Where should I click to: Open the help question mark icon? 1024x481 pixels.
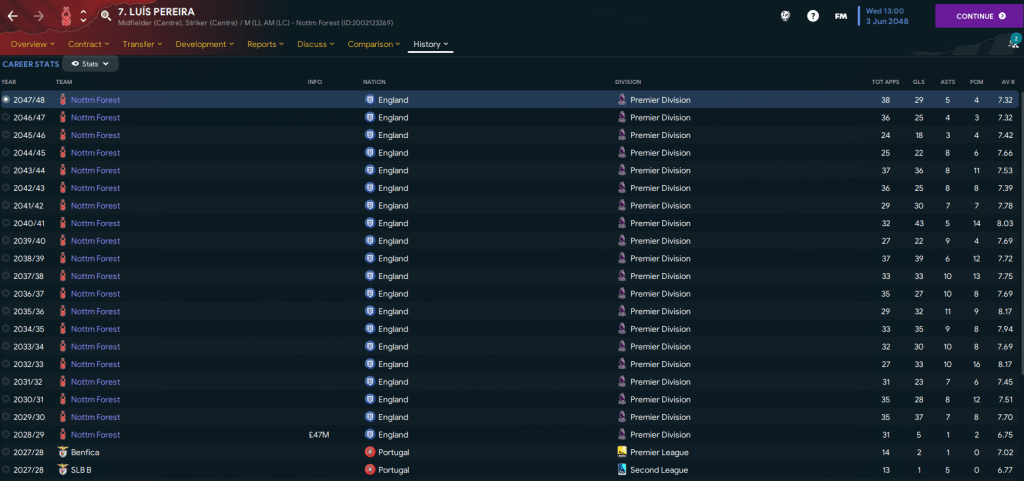(813, 16)
